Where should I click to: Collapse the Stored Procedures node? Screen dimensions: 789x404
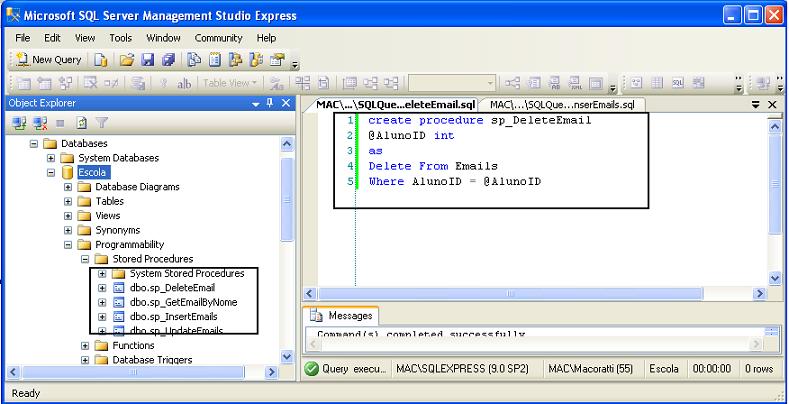point(85,259)
